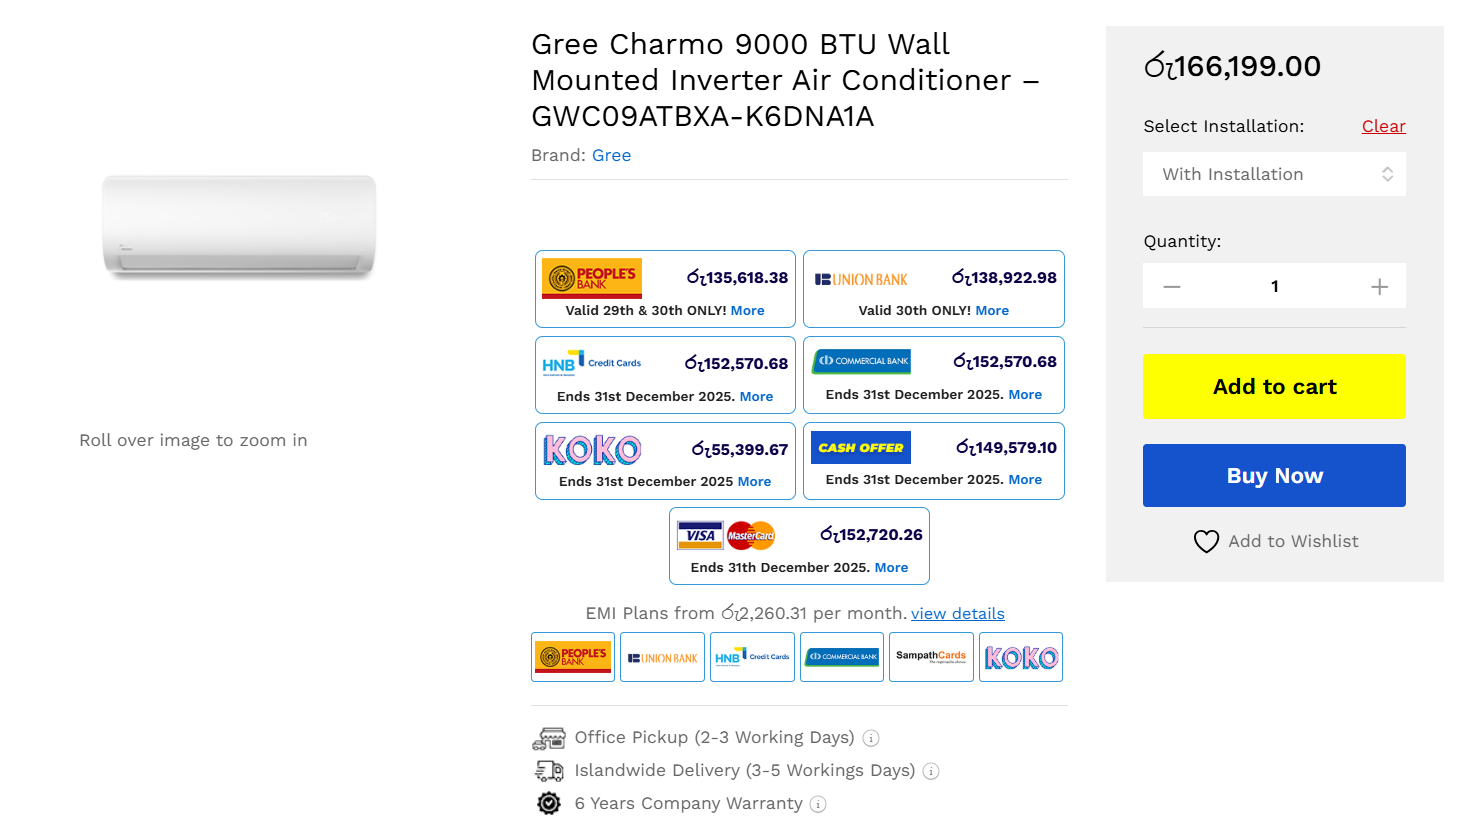Select Commercial Bank EMI plan logo

(842, 657)
